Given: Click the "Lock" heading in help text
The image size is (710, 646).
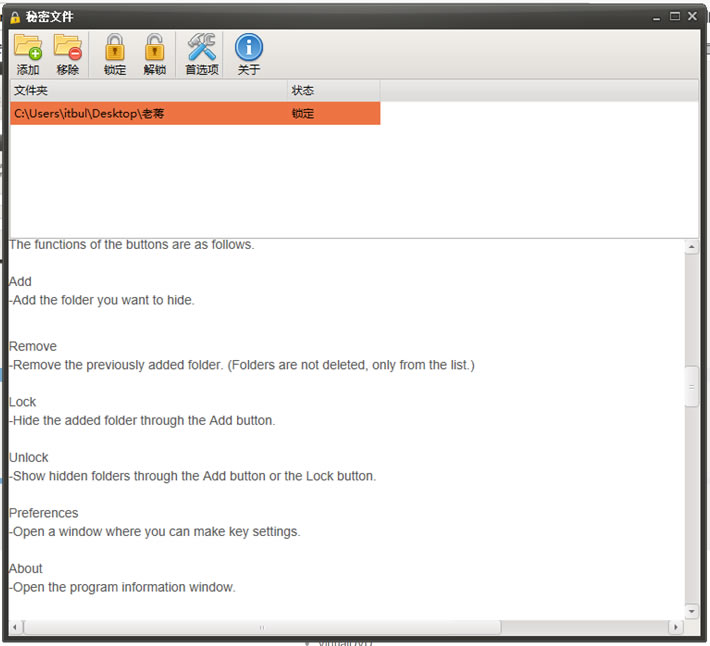Looking at the screenshot, I should point(23,402).
